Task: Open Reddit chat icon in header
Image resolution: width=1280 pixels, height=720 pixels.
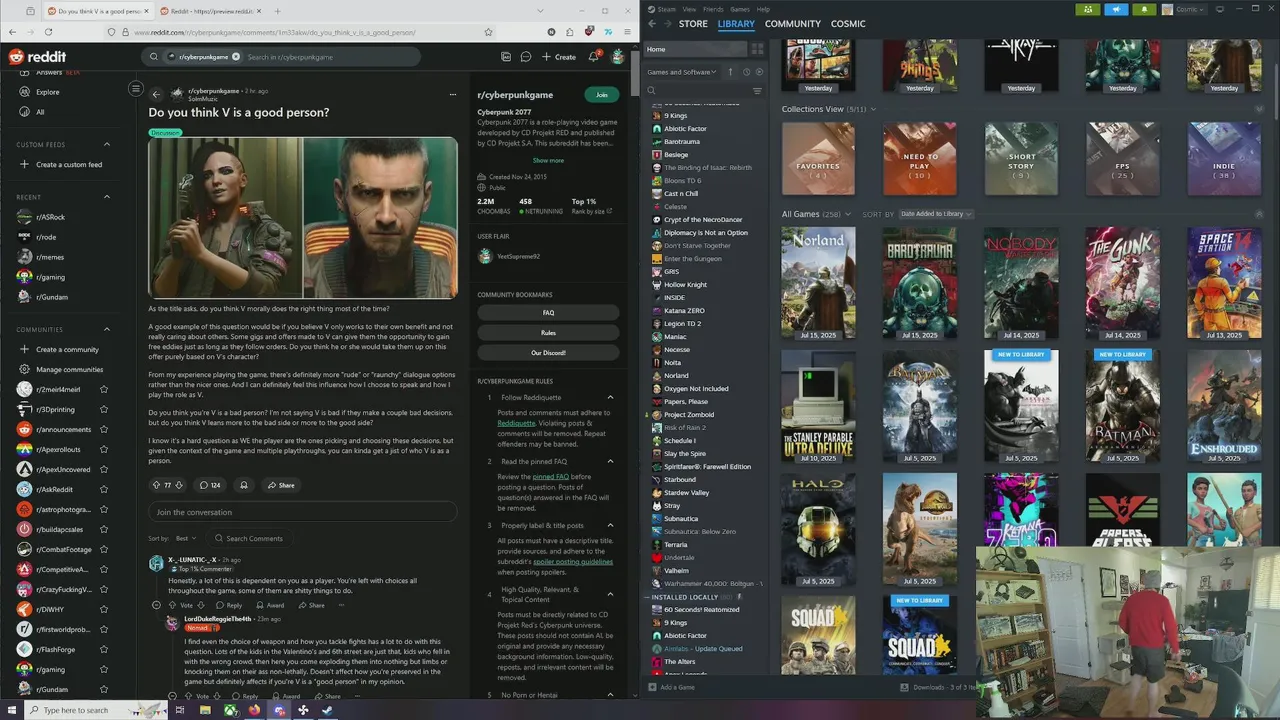Action: pos(526,57)
